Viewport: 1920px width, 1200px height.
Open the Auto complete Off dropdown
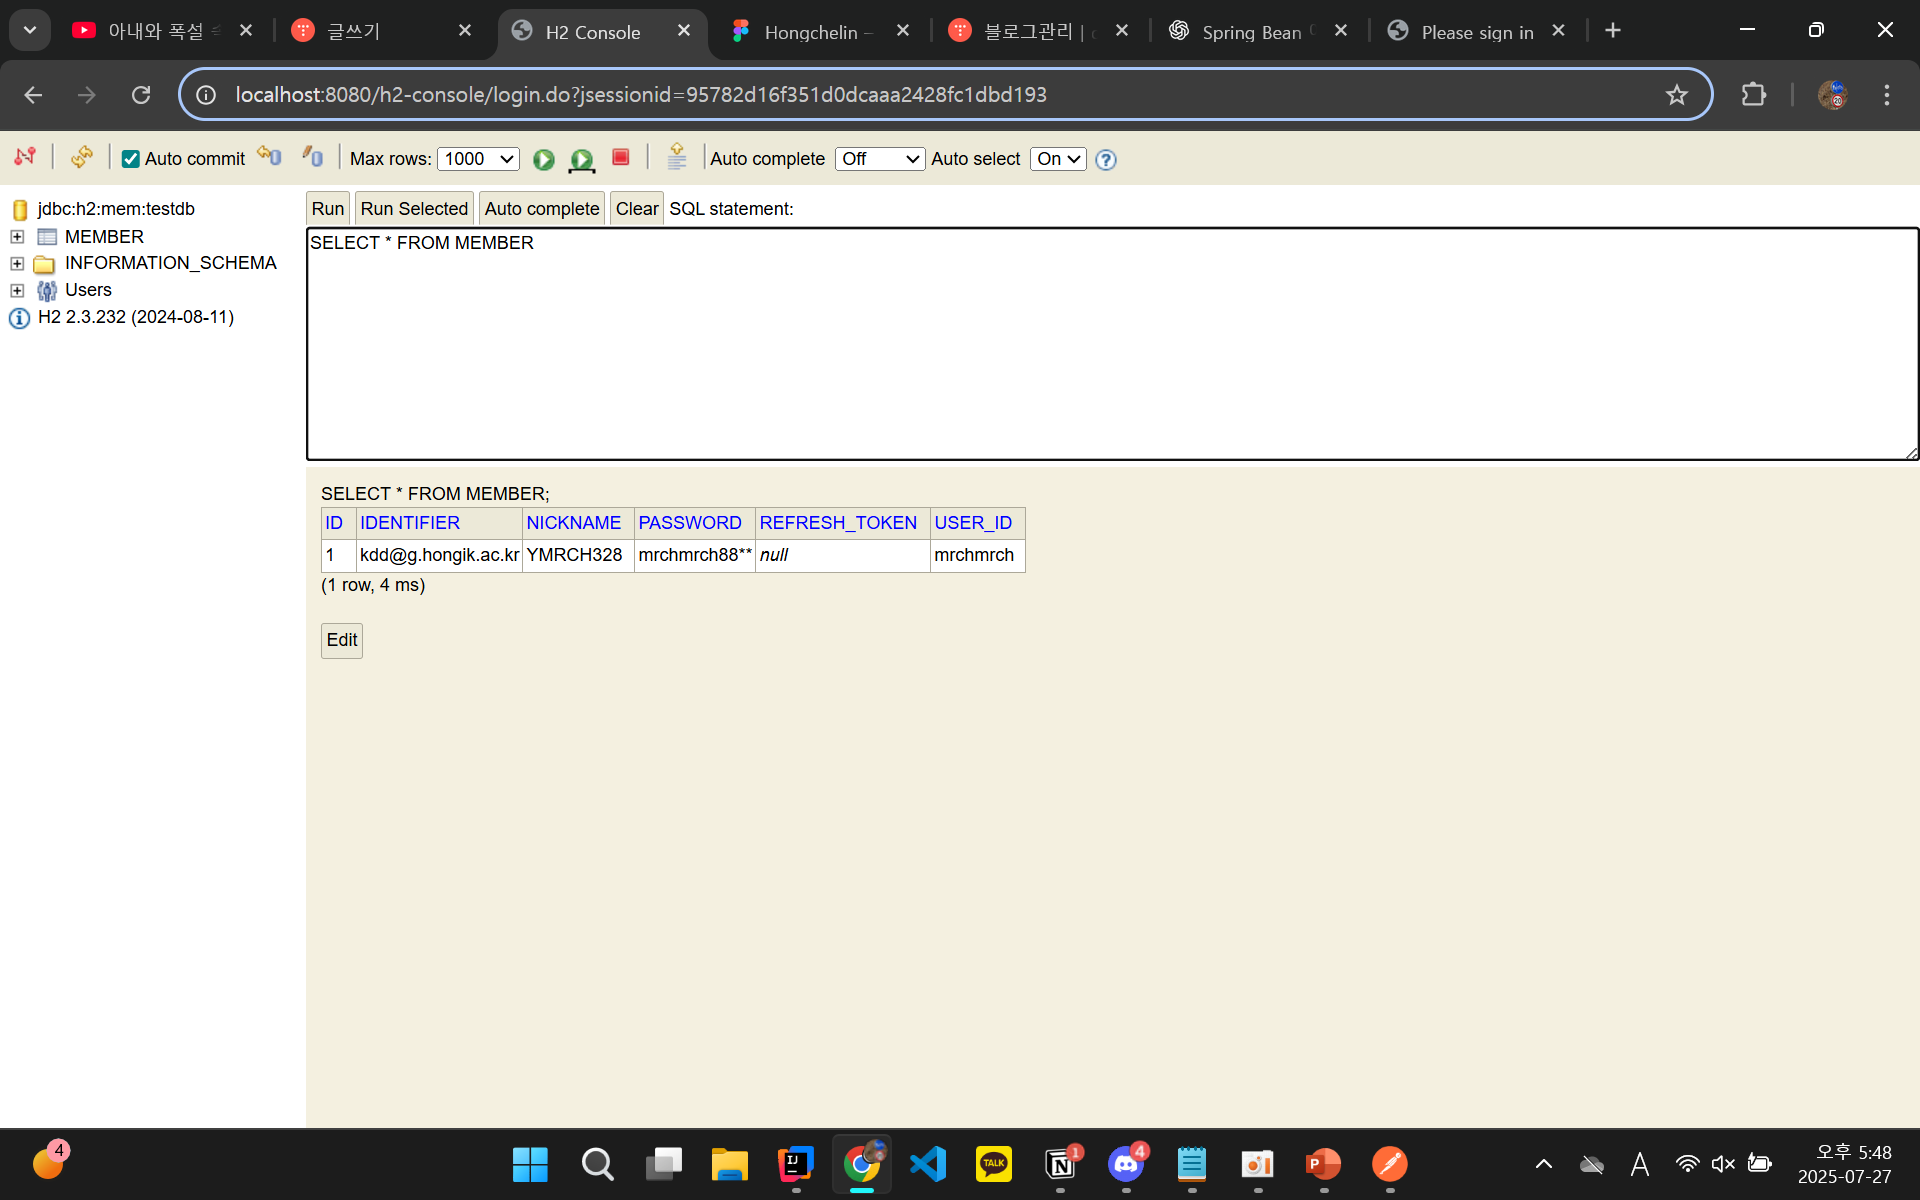point(879,159)
